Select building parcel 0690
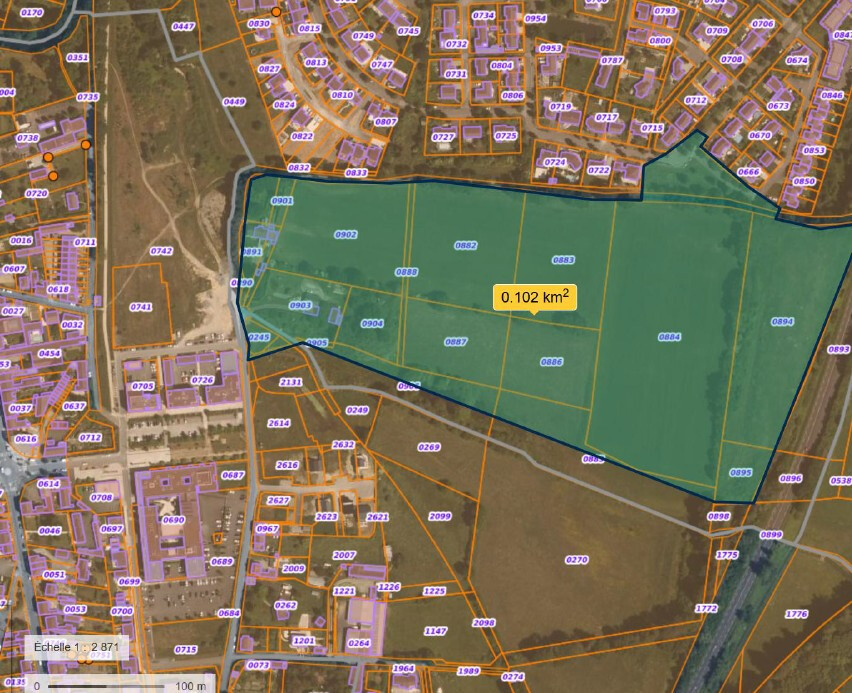 pos(173,520)
